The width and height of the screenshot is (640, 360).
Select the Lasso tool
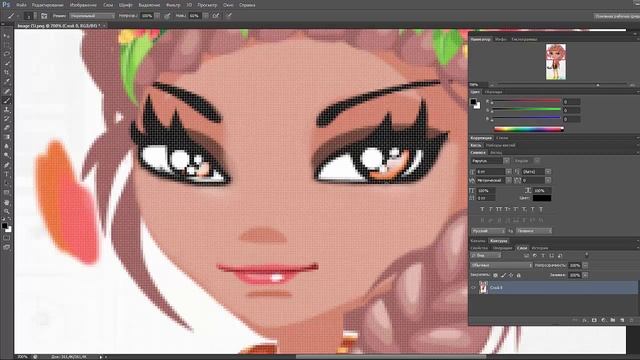(7, 54)
